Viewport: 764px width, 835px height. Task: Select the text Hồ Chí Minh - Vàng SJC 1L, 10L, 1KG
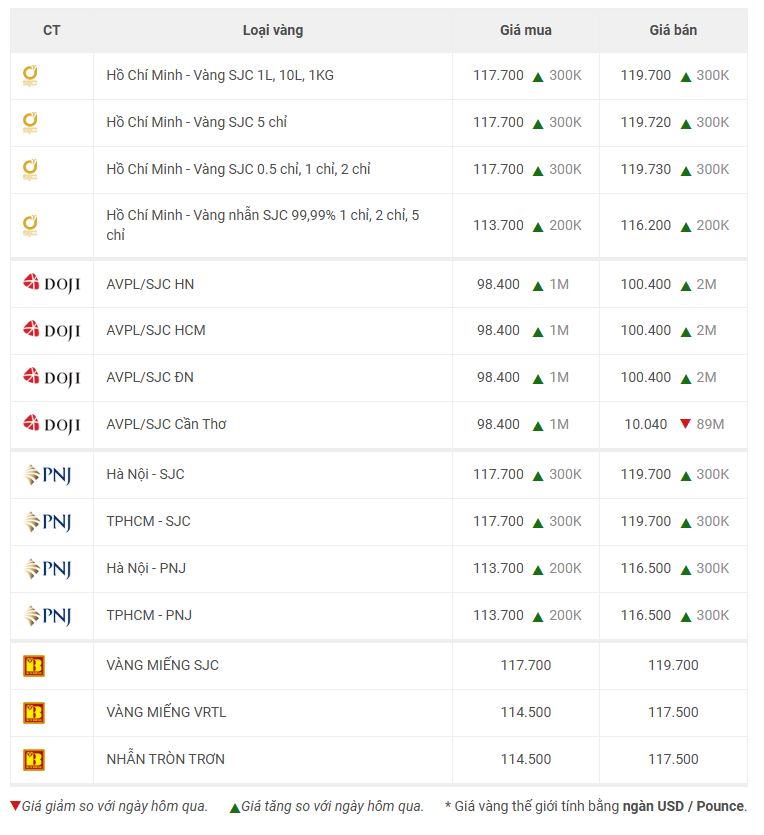pos(220,75)
